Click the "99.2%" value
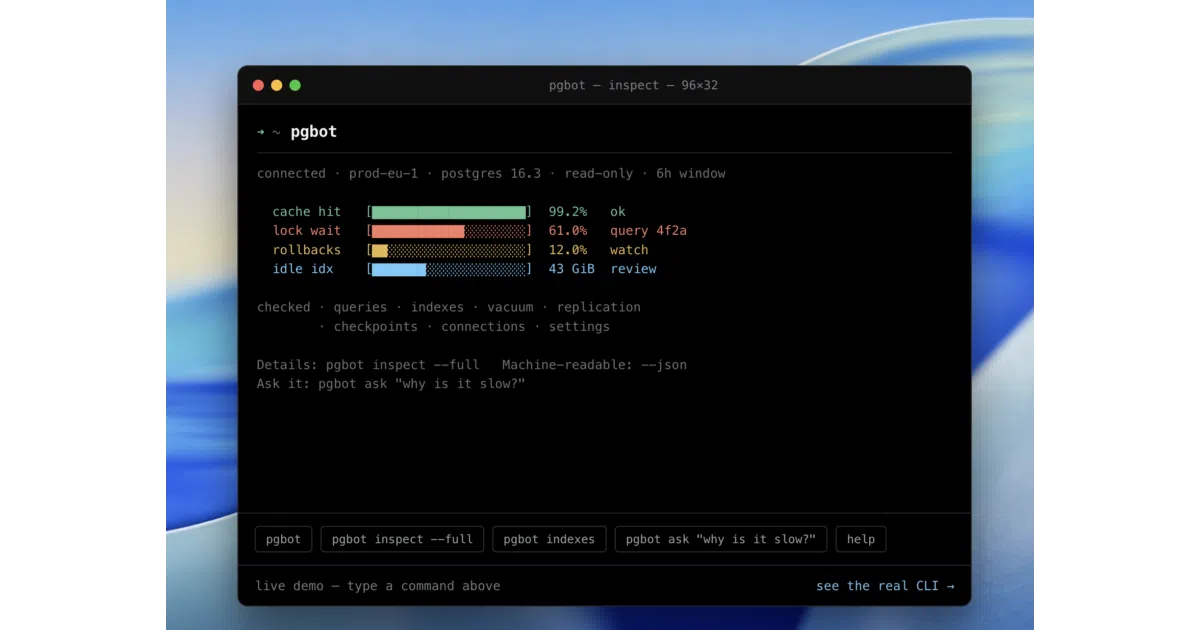The image size is (1200, 630). (x=568, y=212)
